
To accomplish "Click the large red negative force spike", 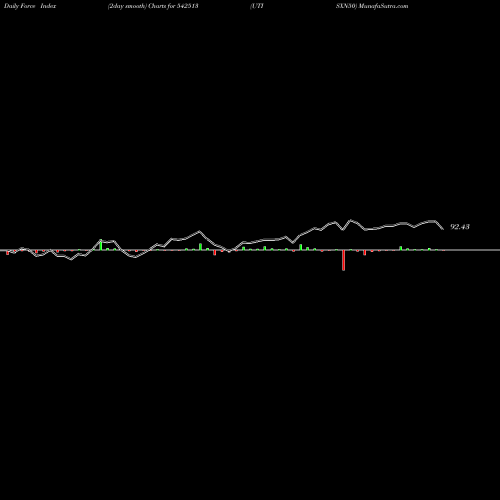I will pos(343,260).
